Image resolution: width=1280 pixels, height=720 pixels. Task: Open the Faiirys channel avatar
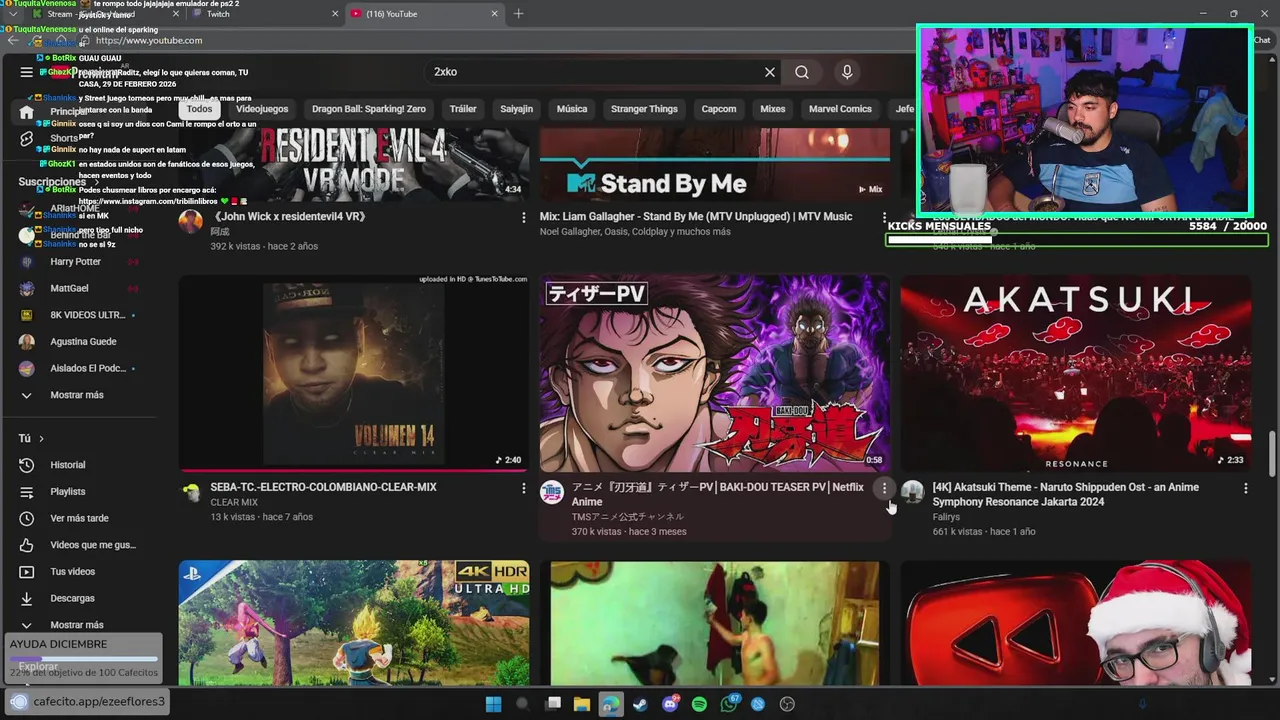tap(912, 492)
